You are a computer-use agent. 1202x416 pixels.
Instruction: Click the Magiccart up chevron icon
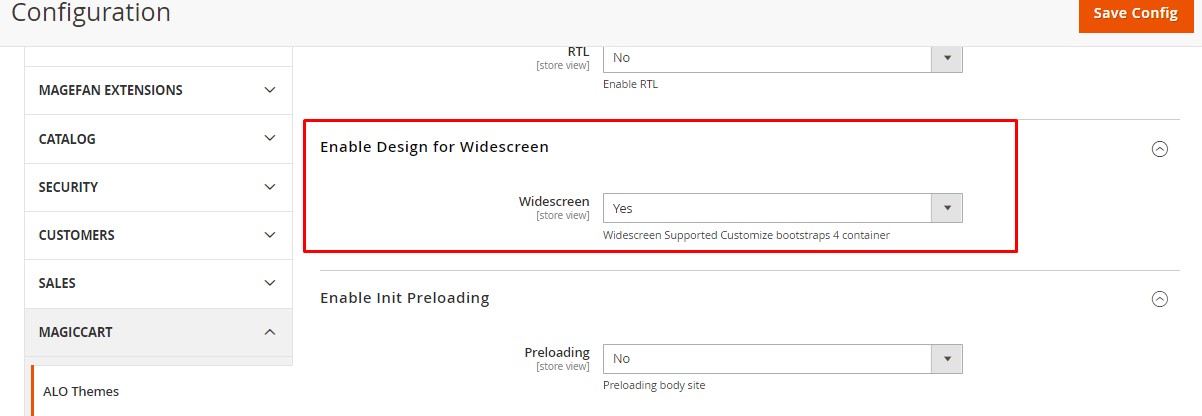click(x=269, y=331)
